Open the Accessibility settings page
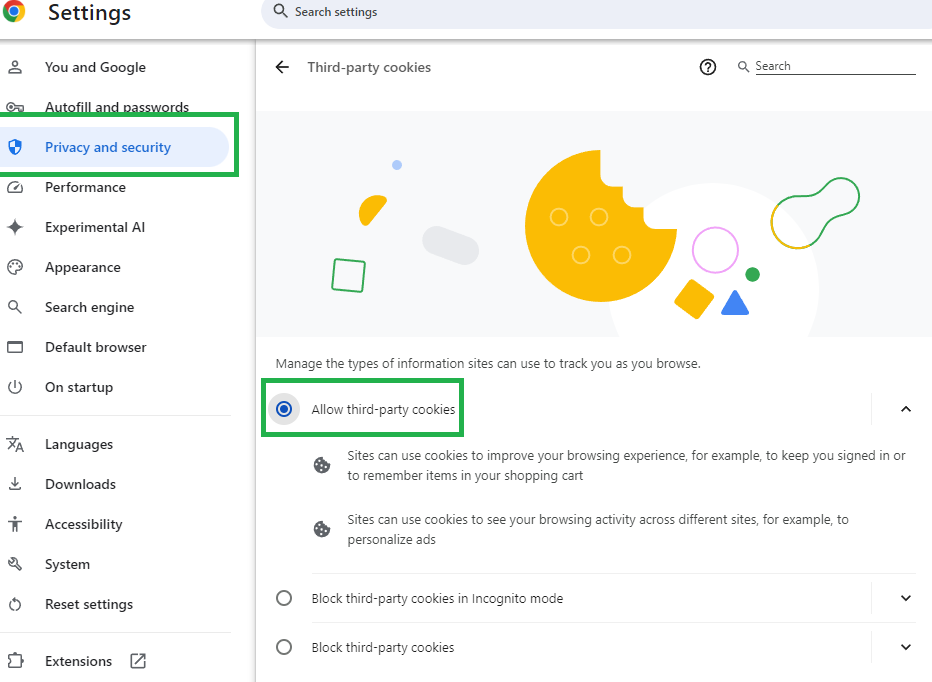The height and width of the screenshot is (682, 932). pyautogui.click(x=83, y=524)
